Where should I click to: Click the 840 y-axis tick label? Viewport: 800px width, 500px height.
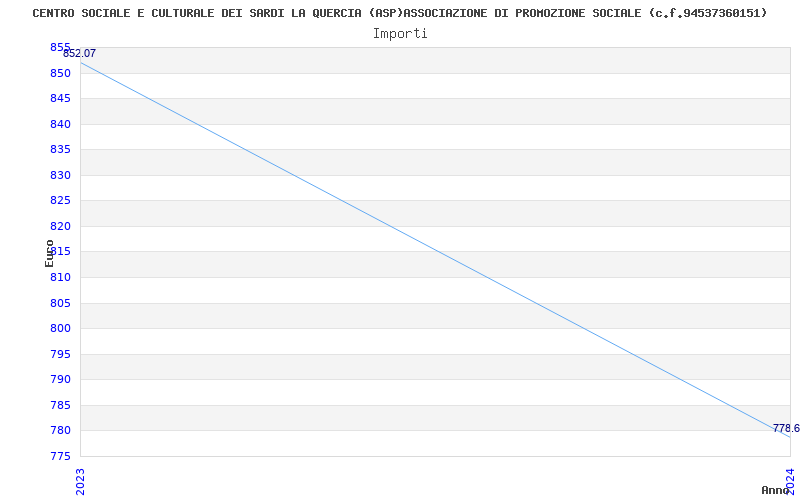(x=60, y=124)
